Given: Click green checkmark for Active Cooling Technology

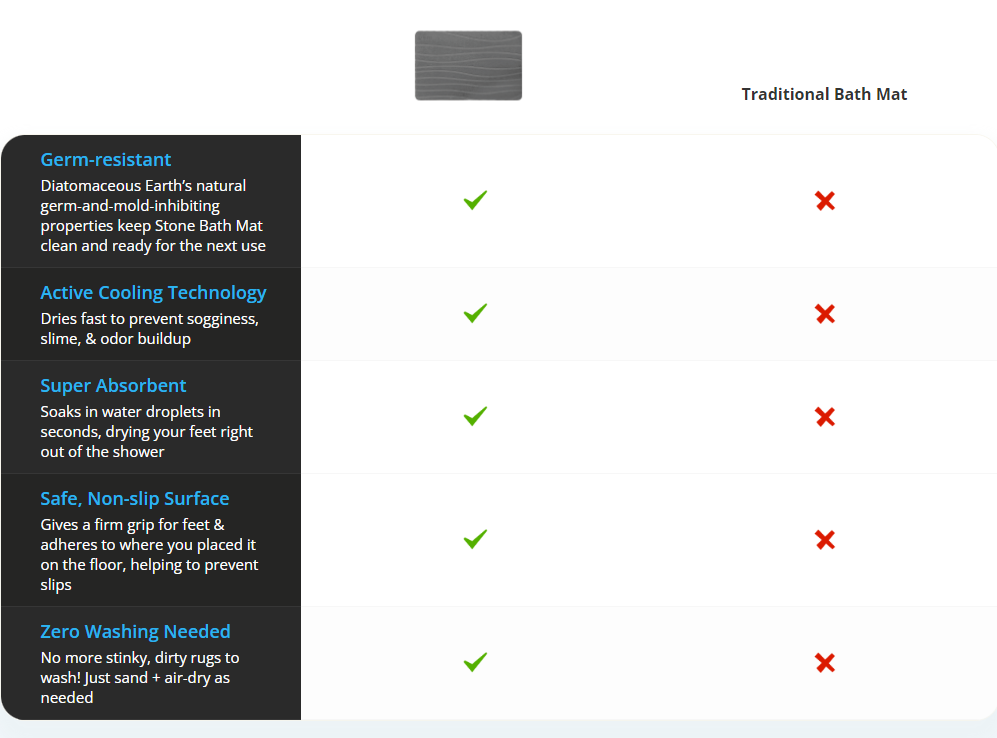Looking at the screenshot, I should coord(475,314).
